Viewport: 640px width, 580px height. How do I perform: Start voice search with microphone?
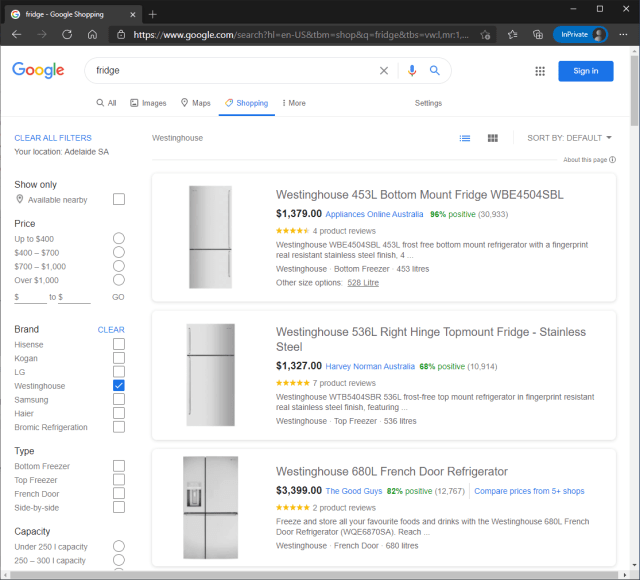pos(412,71)
